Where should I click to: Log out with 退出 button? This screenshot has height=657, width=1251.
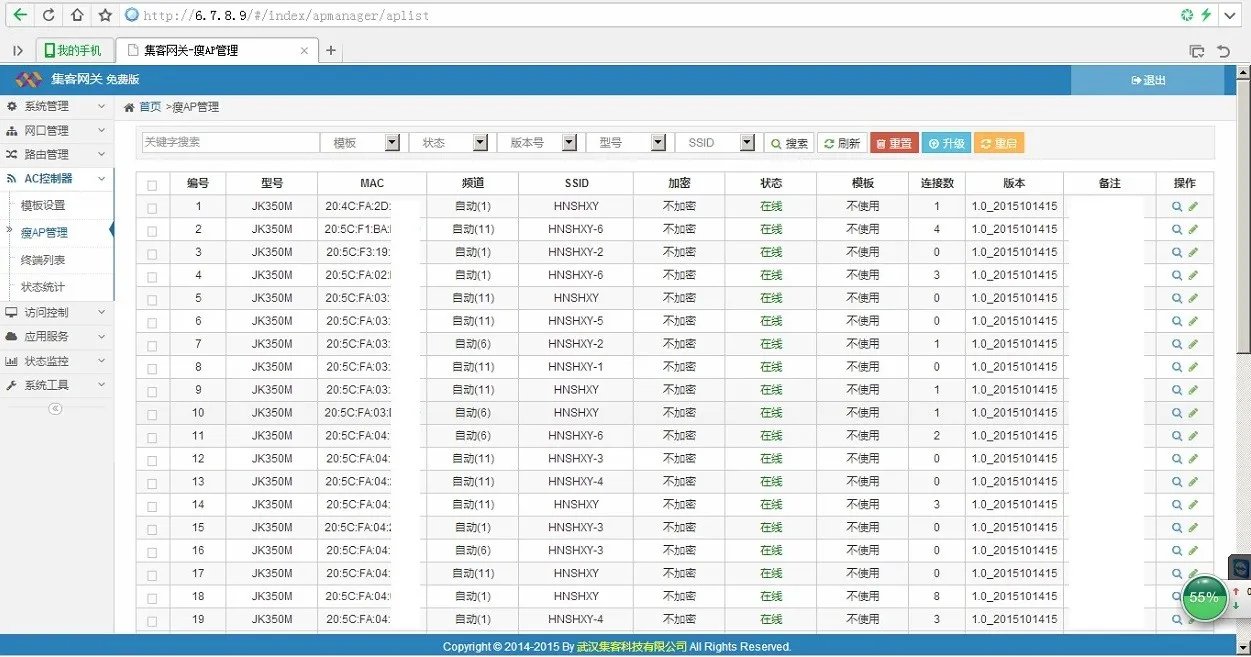click(1147, 80)
